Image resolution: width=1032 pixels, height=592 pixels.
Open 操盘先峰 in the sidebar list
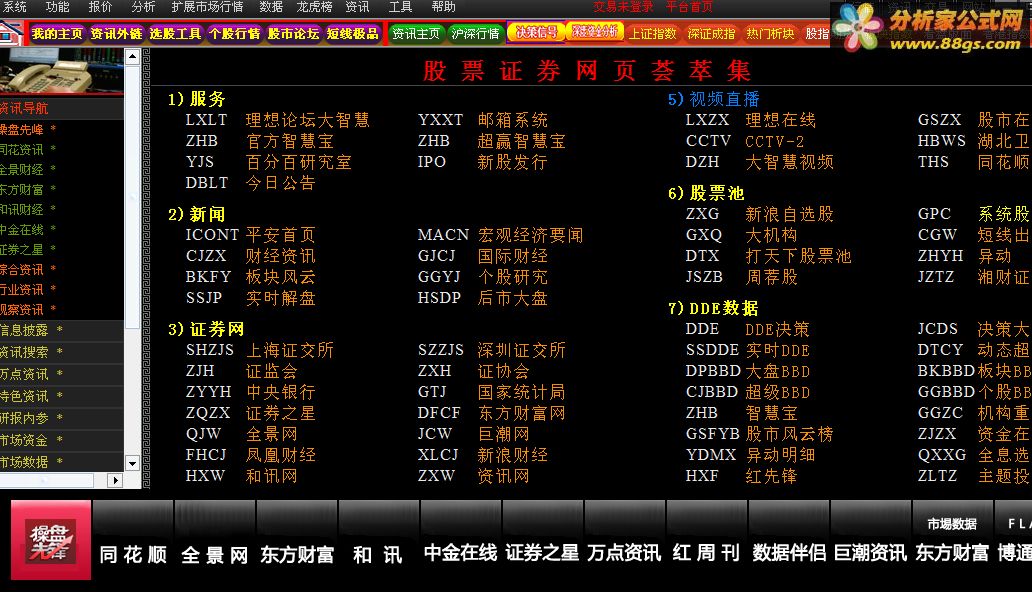click(28, 129)
